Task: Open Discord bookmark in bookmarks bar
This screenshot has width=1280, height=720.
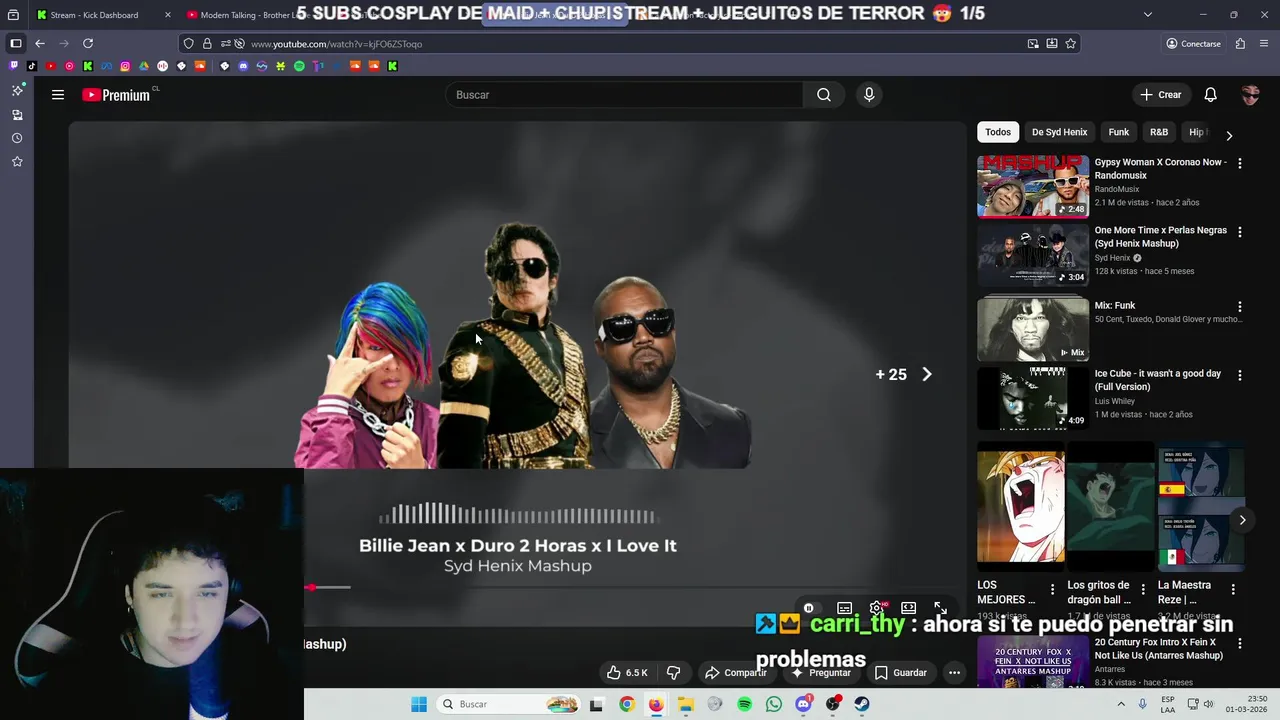Action: tap(243, 66)
